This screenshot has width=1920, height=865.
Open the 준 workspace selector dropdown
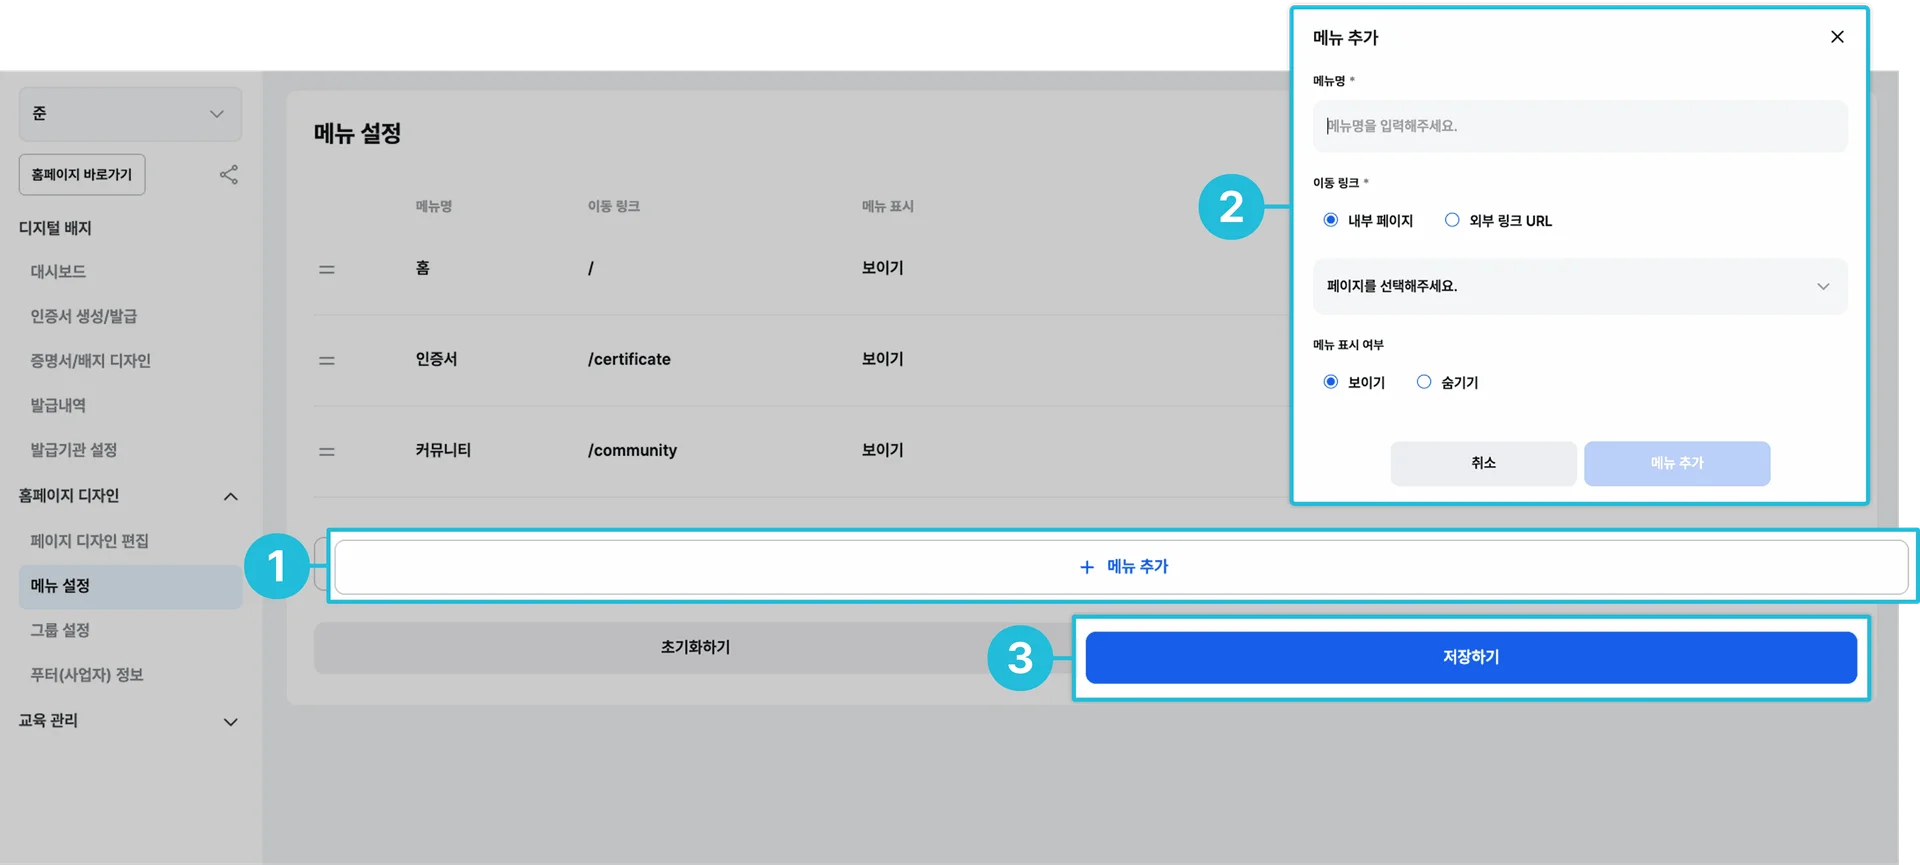point(130,114)
